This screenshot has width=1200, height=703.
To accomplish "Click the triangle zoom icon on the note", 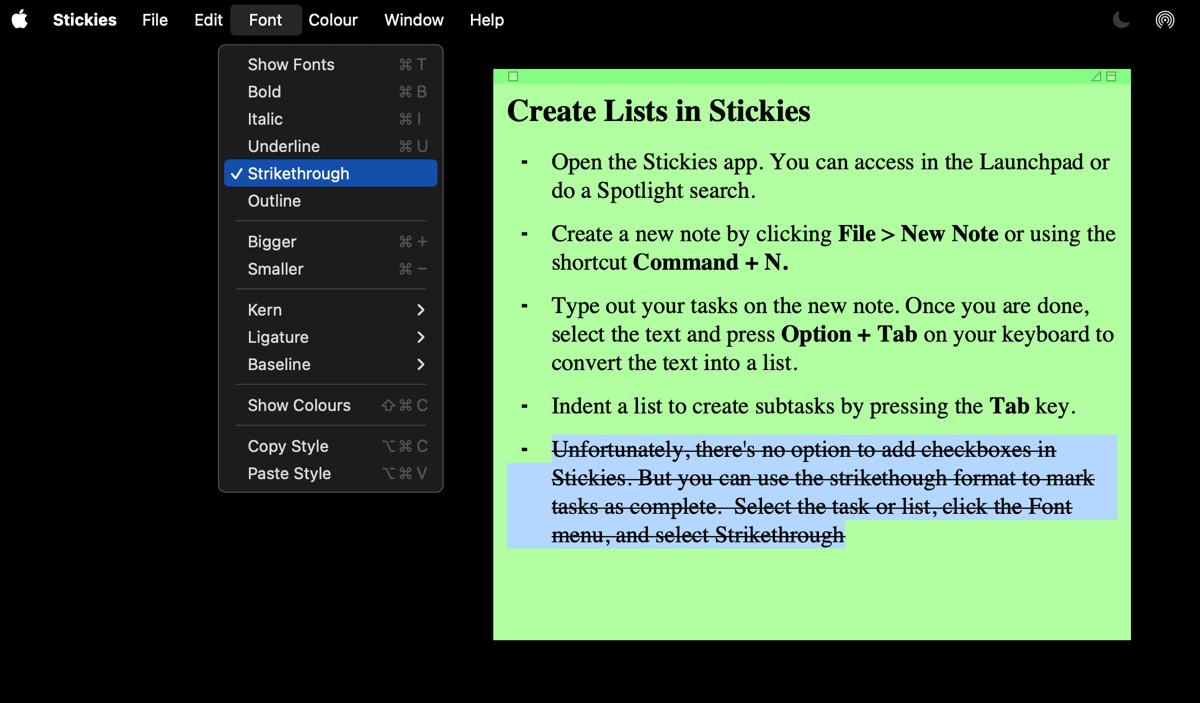I will [x=1096, y=76].
